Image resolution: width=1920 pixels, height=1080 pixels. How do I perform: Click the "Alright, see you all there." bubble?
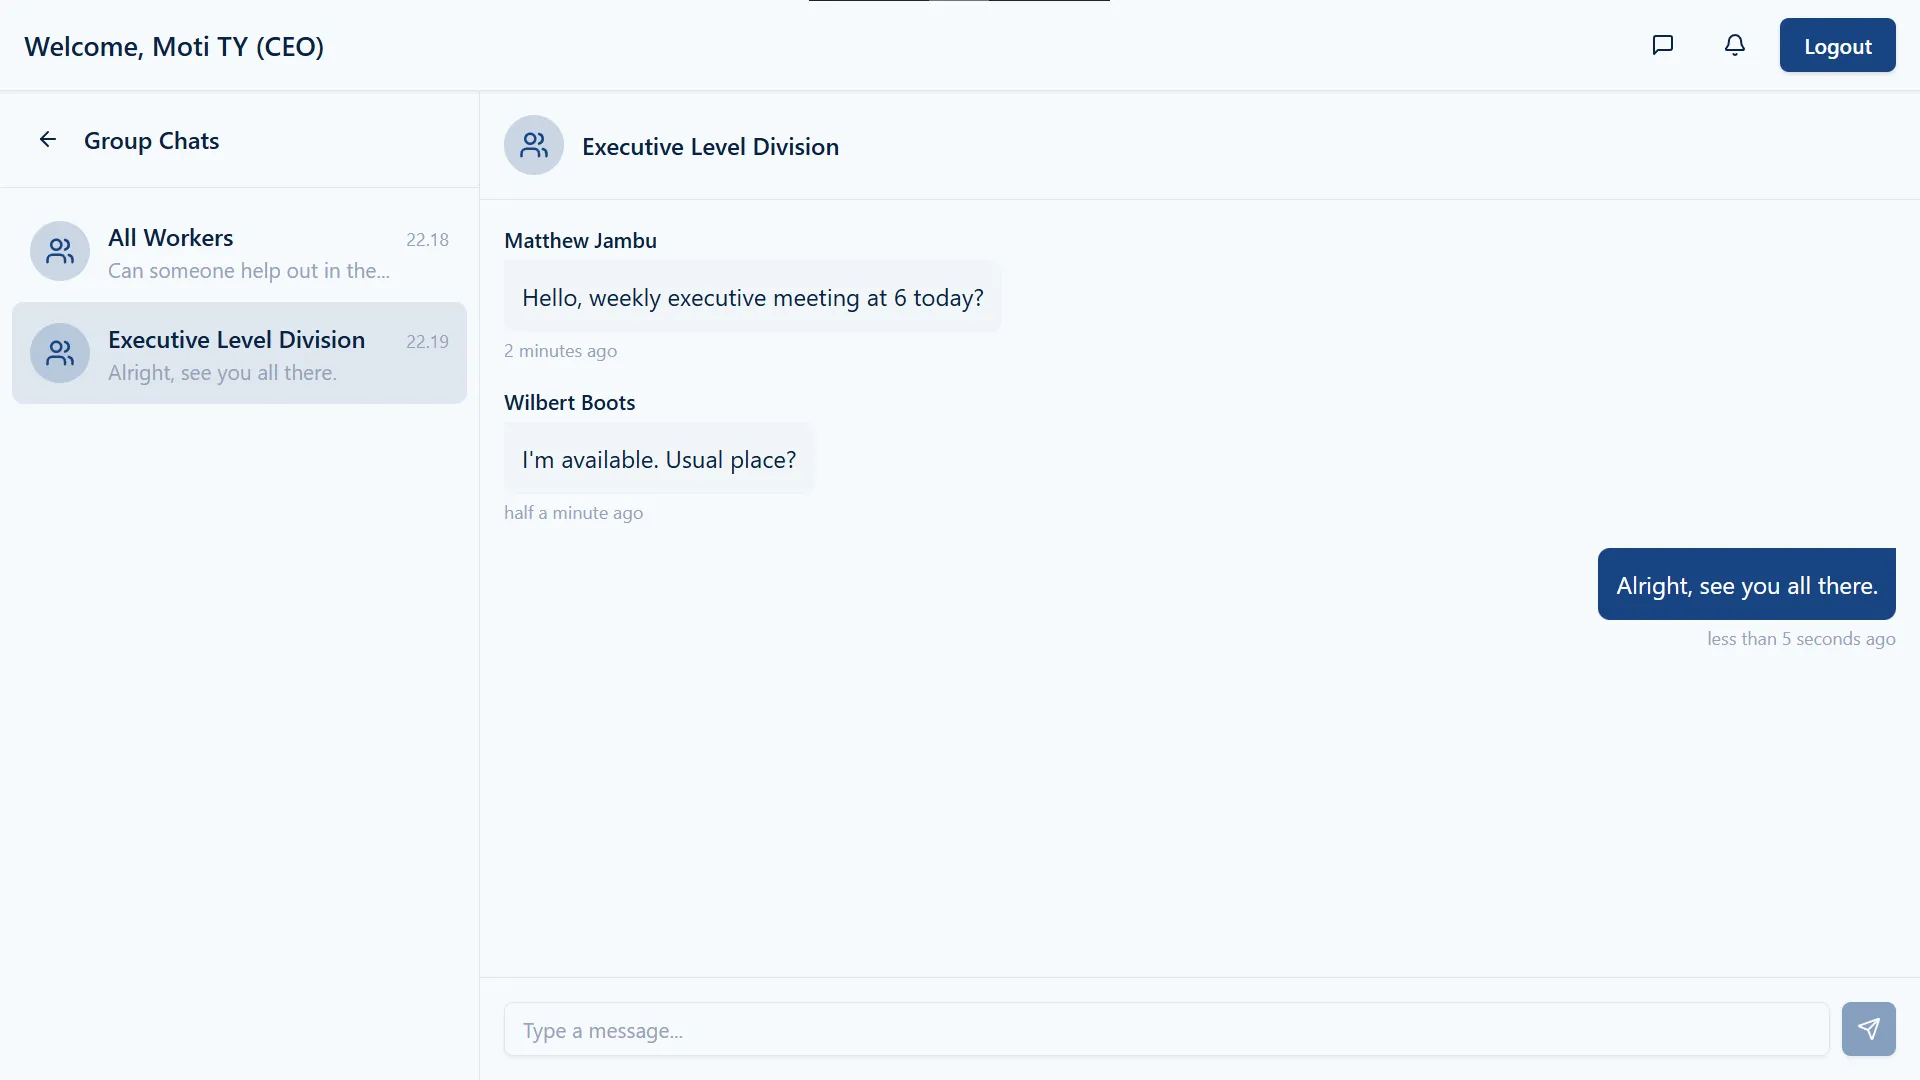coord(1746,585)
